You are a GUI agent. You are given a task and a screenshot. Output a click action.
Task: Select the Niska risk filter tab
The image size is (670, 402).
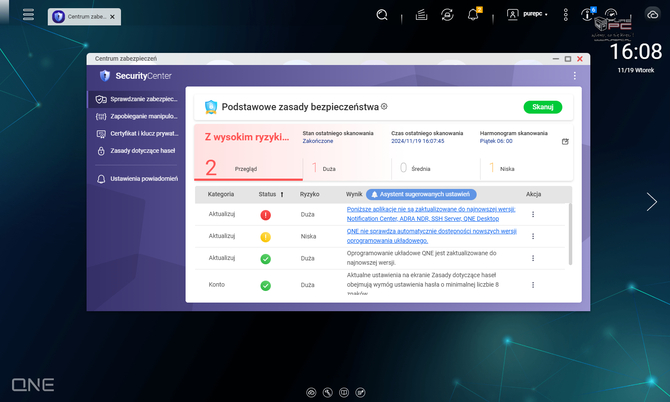click(x=526, y=168)
